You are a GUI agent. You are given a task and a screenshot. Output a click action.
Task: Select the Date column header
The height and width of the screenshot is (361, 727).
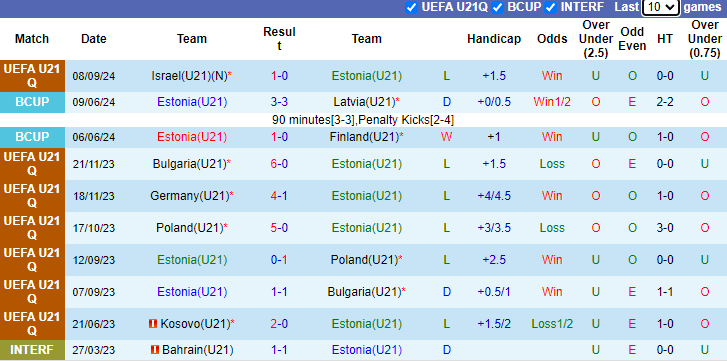(x=94, y=39)
